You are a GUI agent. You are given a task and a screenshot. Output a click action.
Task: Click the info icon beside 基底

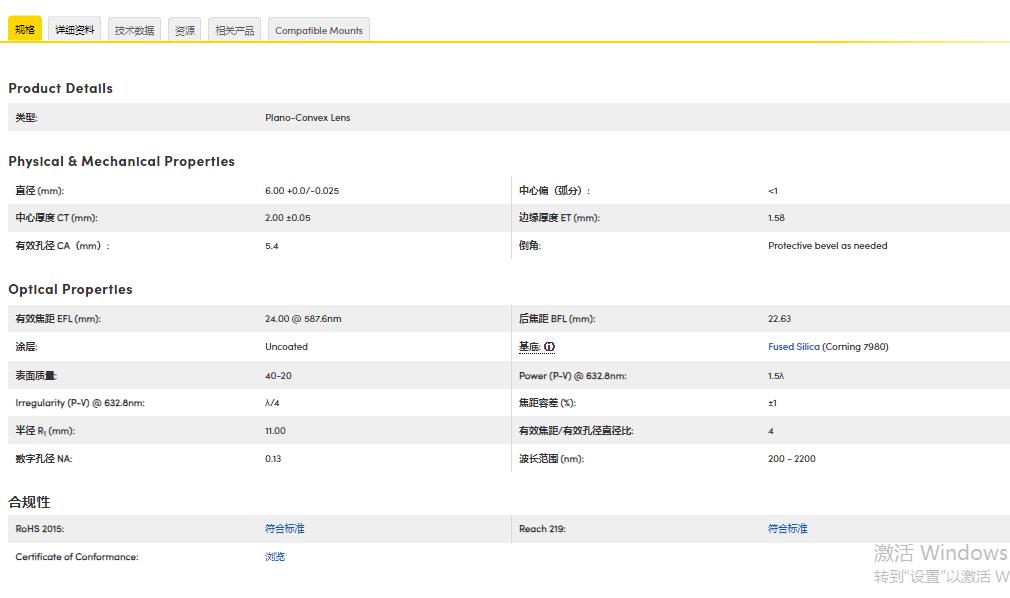click(x=550, y=347)
